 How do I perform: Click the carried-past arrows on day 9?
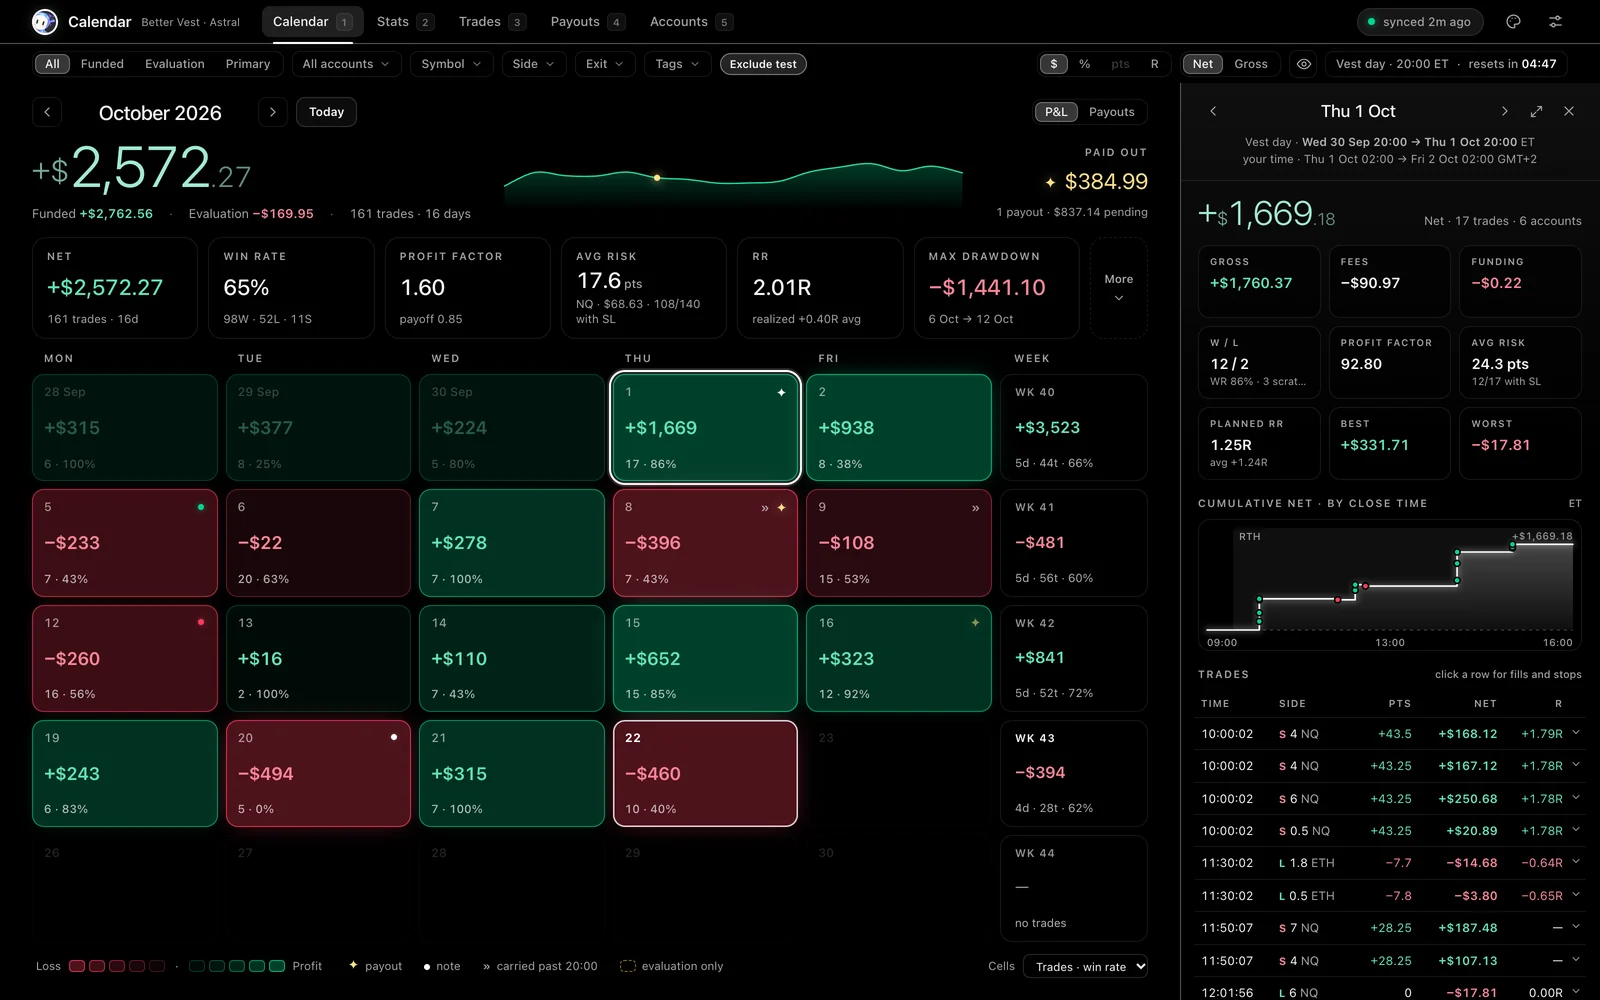[x=975, y=508]
